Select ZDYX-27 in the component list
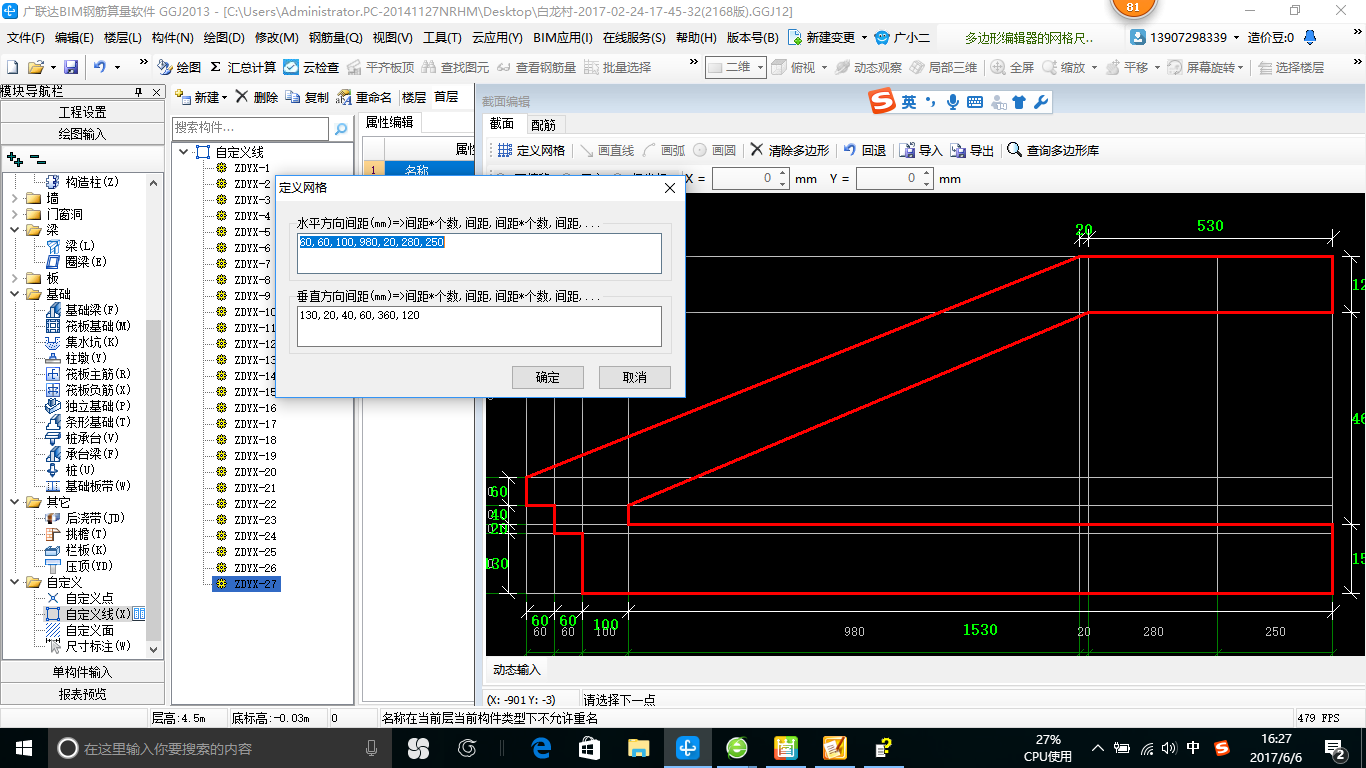Image resolution: width=1366 pixels, height=768 pixels. point(246,584)
